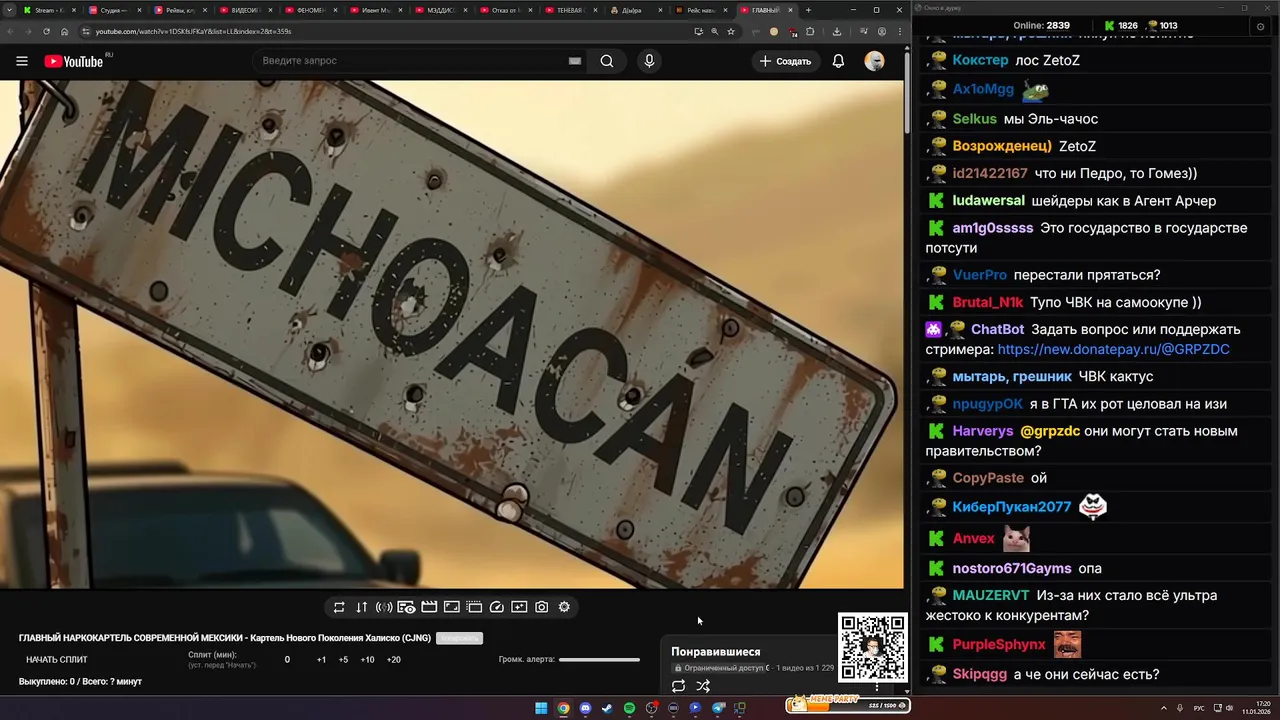
Task: Take a screenshot with the camera icon
Action: 542,607
